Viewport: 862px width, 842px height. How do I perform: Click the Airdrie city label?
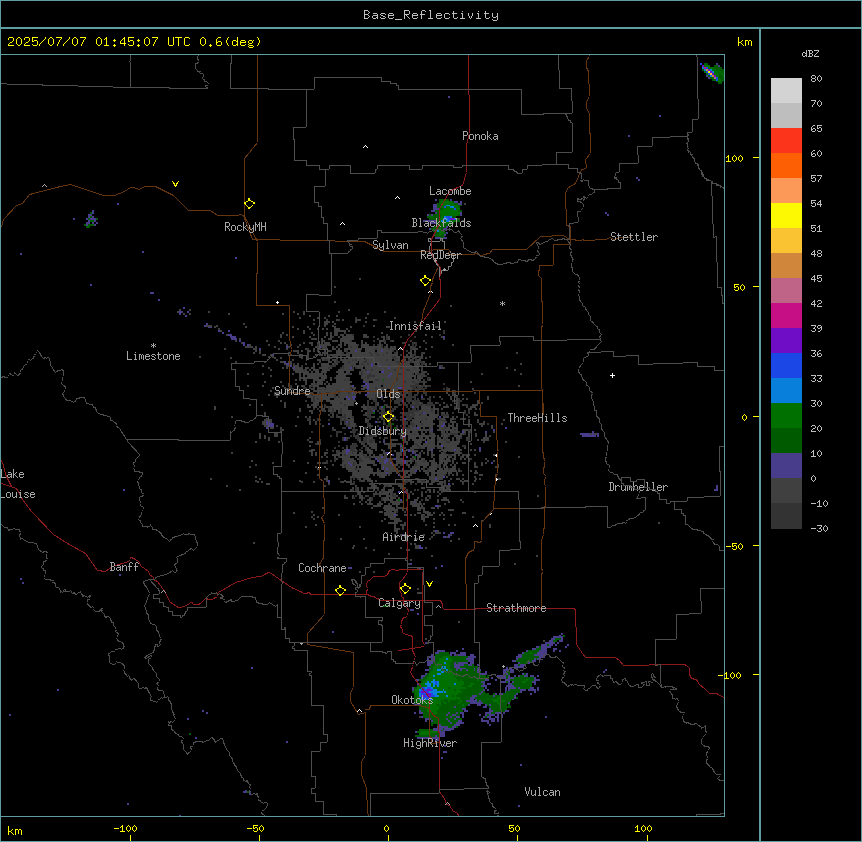(x=404, y=537)
